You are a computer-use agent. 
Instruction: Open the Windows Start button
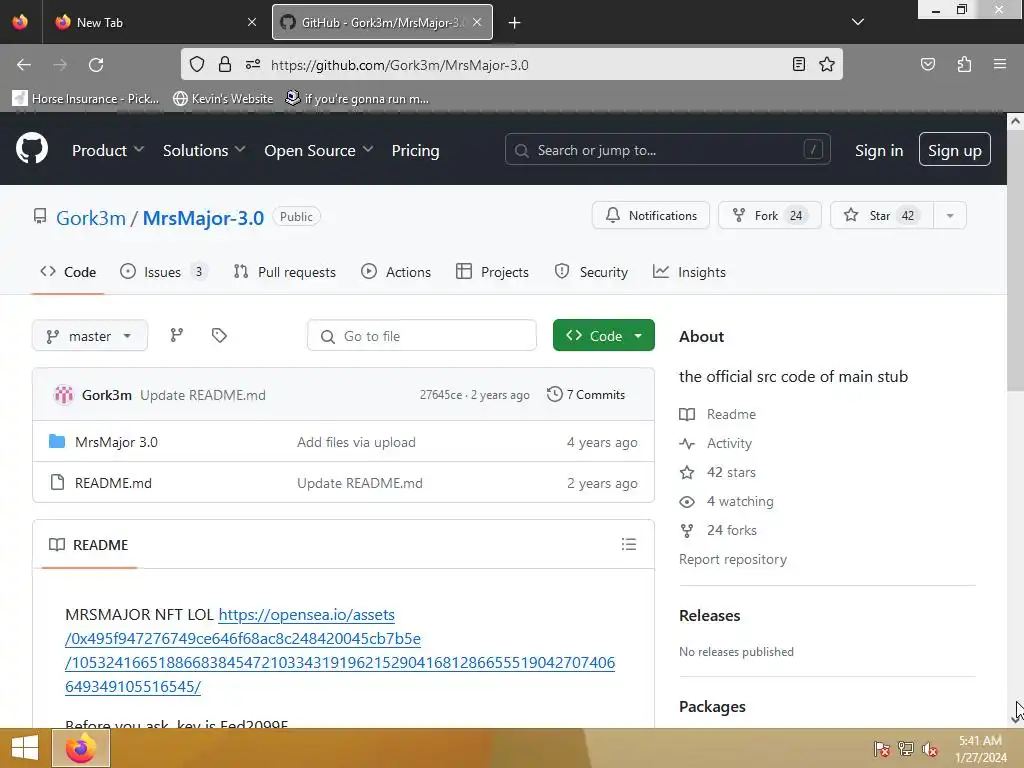click(x=24, y=748)
